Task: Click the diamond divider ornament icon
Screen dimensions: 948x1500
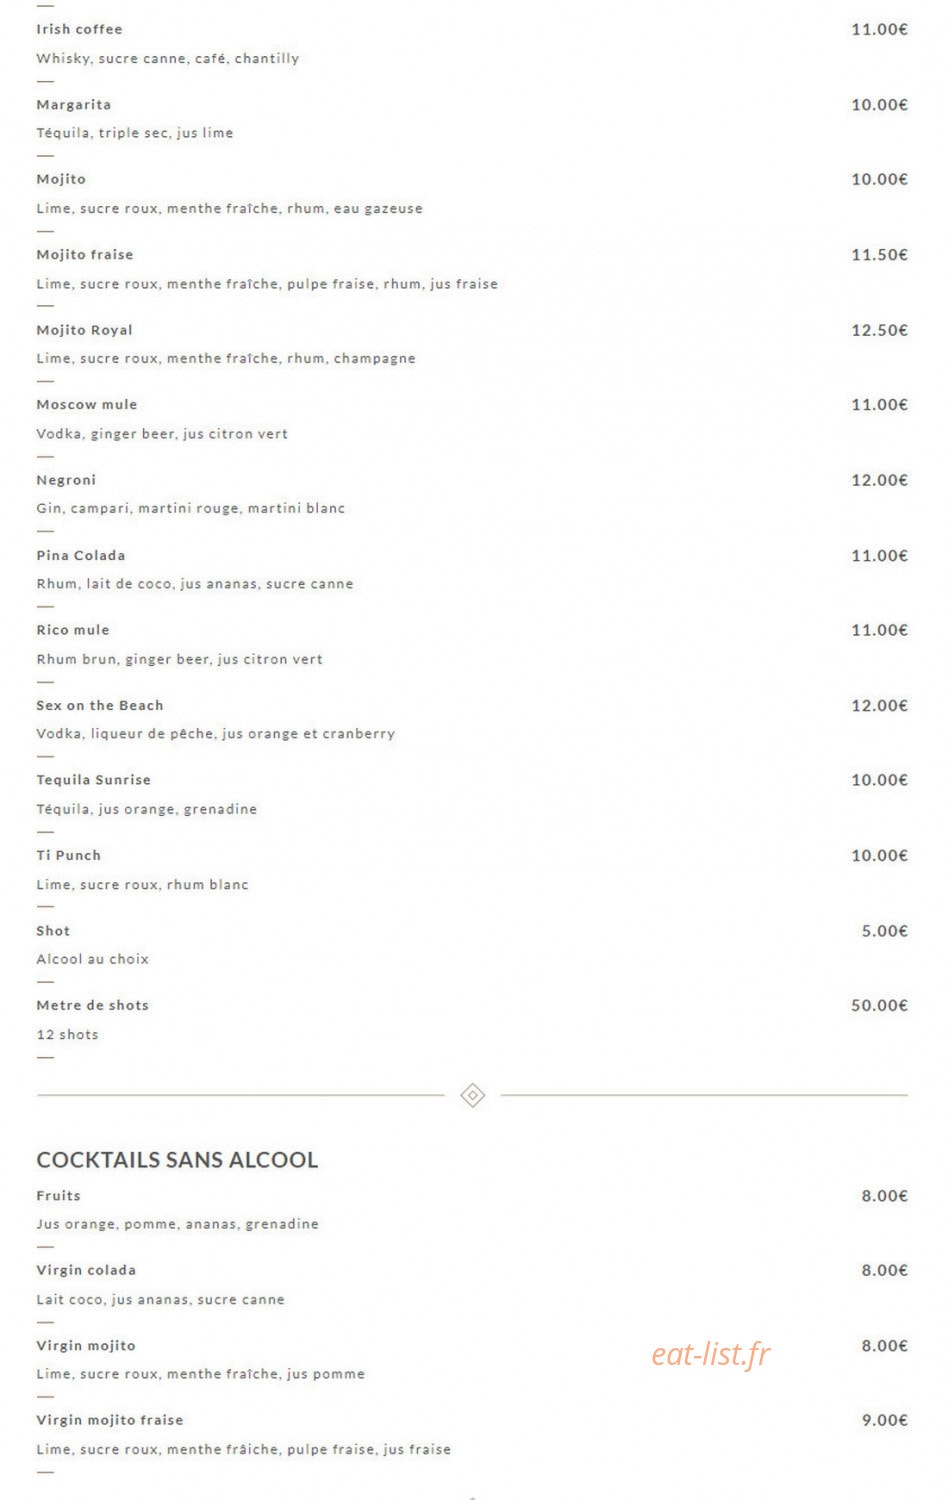Action: tap(473, 1095)
